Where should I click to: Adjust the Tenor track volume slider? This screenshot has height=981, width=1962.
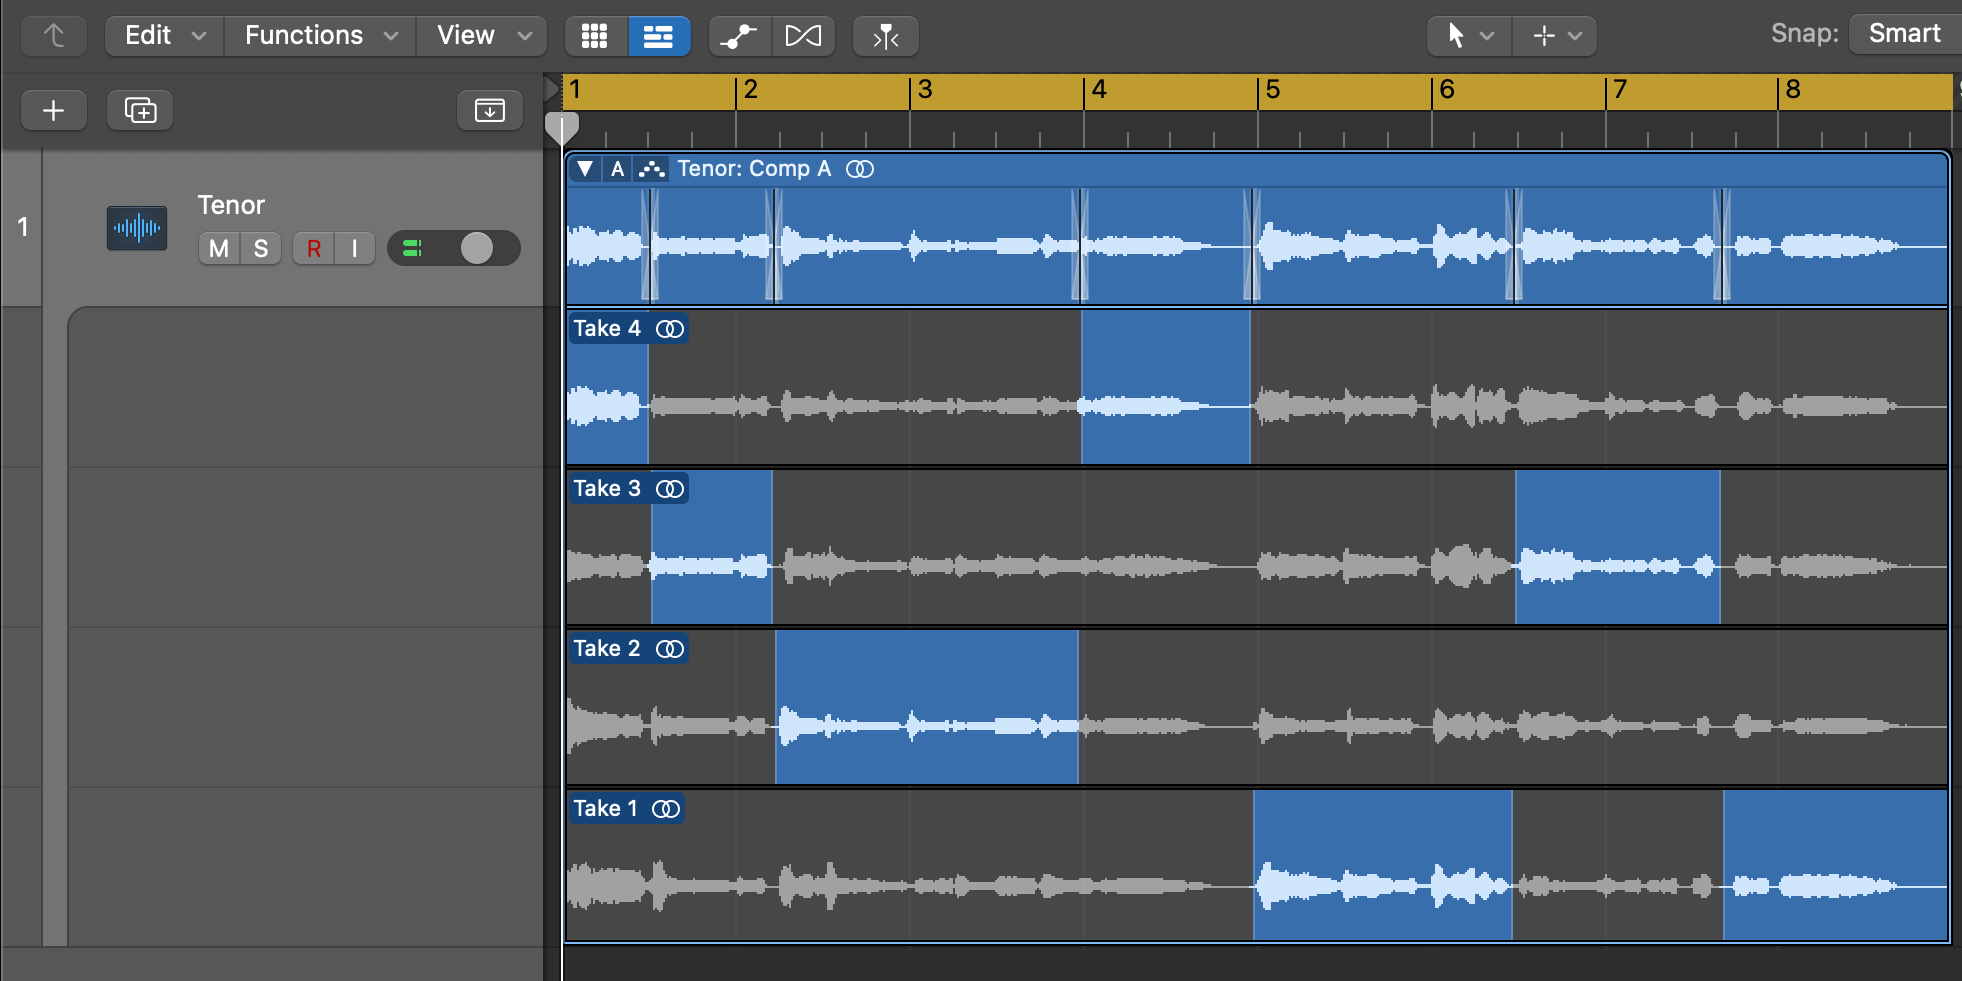click(476, 248)
